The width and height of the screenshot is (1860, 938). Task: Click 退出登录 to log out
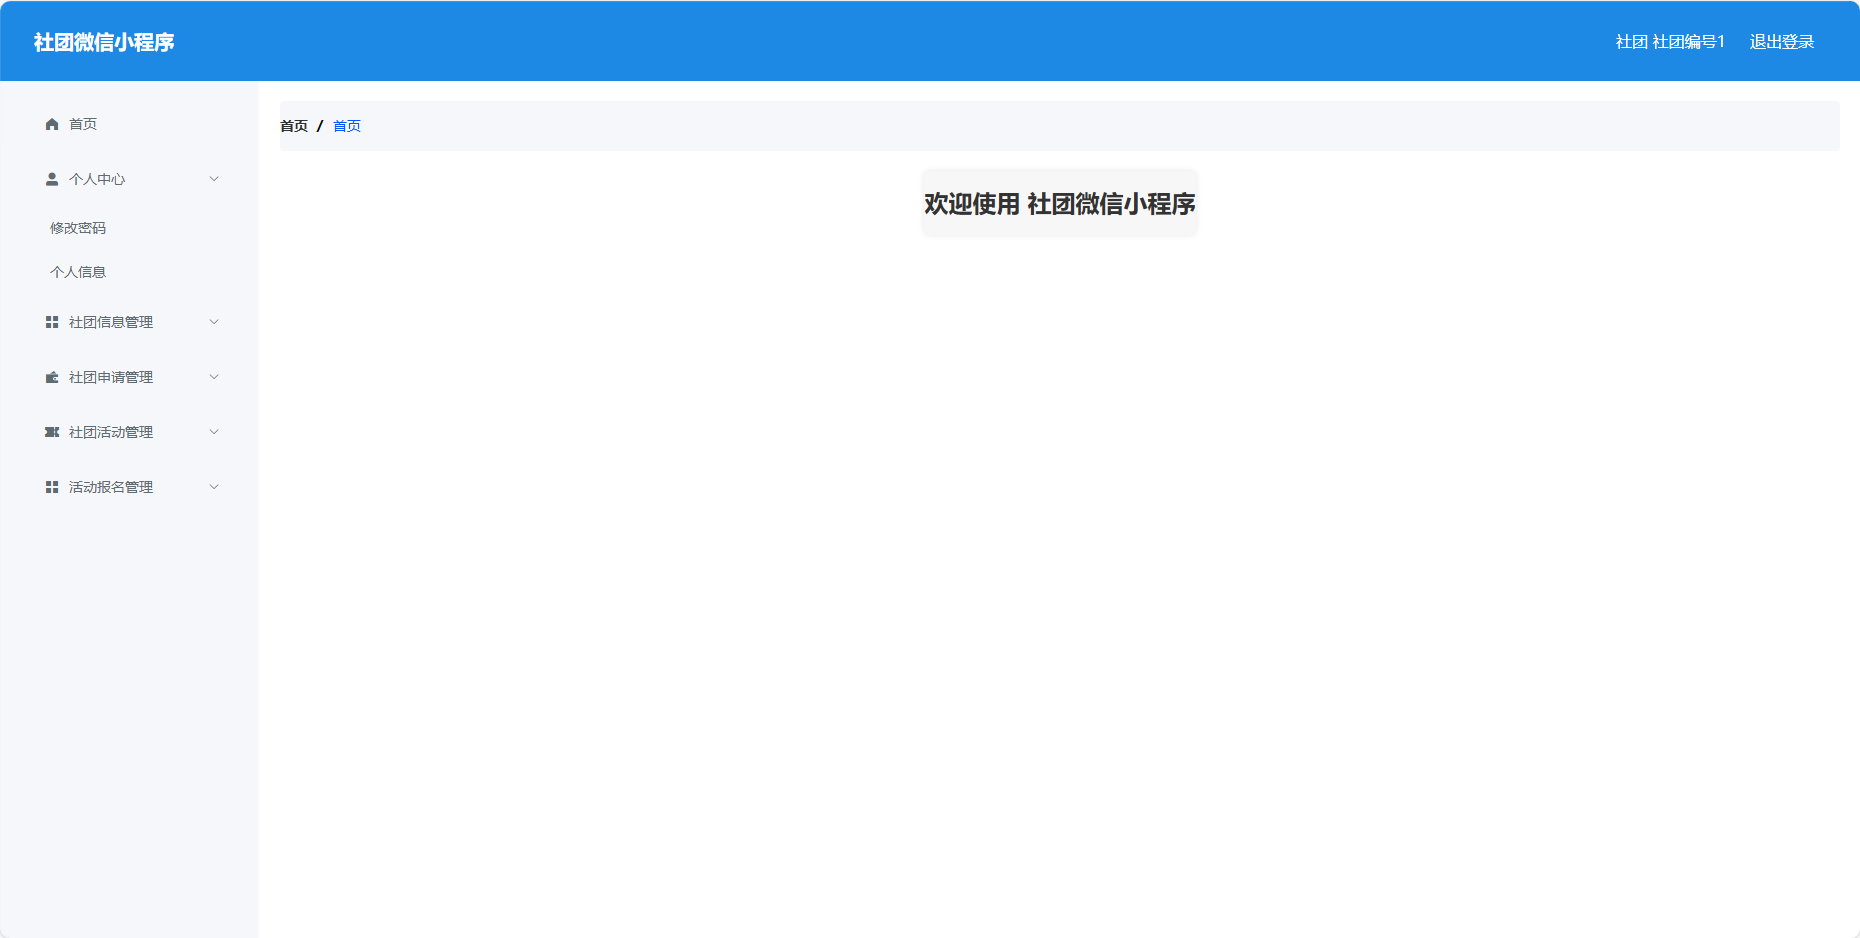pos(1782,42)
